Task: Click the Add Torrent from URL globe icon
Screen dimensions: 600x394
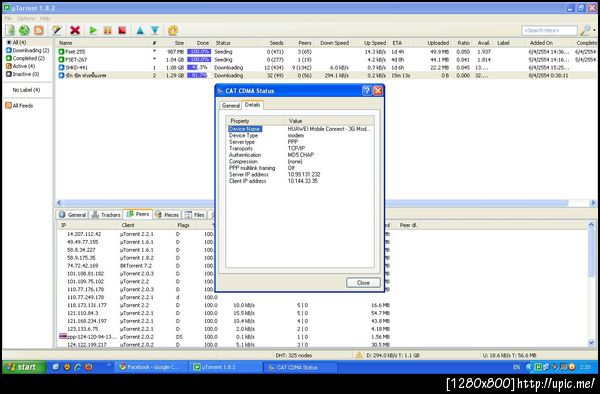Action: [x=24, y=30]
